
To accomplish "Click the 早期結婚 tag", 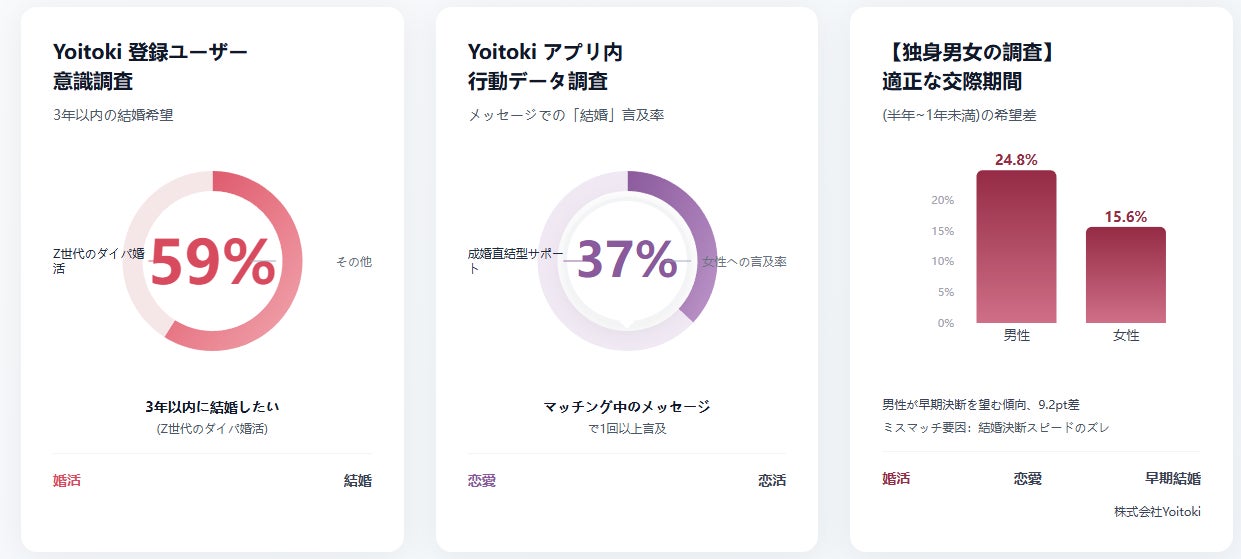I will (x=1172, y=479).
